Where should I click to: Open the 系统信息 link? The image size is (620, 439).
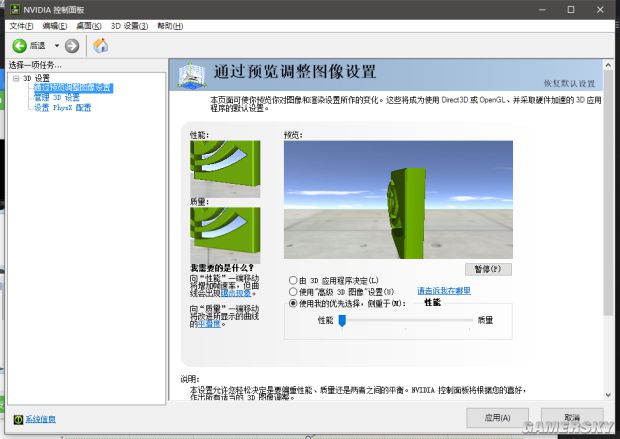tap(40, 418)
